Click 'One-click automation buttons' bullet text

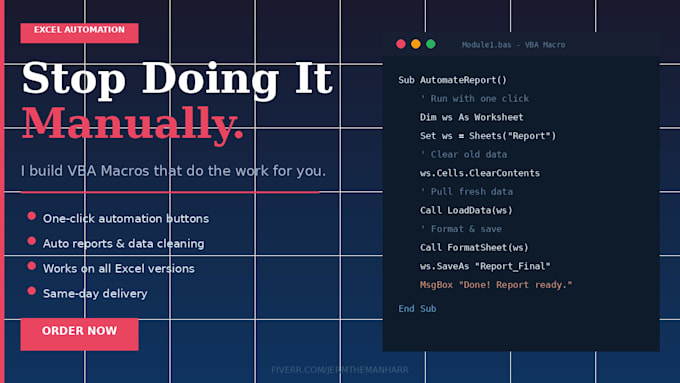(x=126, y=219)
